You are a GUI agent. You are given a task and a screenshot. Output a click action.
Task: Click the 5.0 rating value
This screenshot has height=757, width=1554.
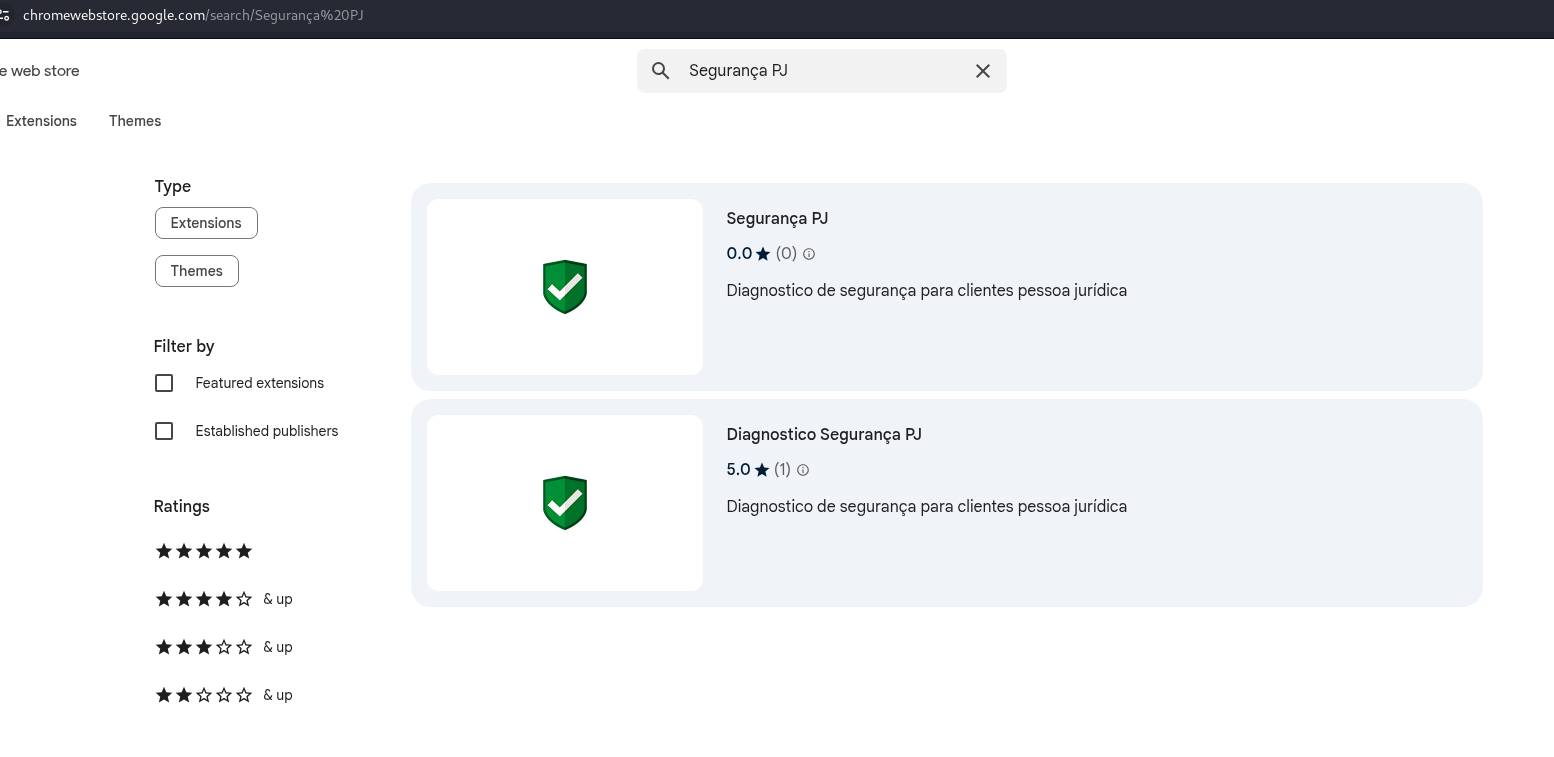pos(738,470)
